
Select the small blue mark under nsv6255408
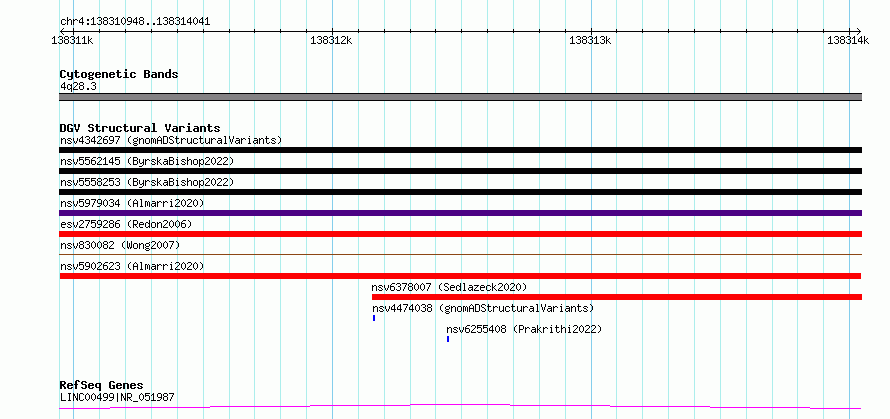click(448, 339)
